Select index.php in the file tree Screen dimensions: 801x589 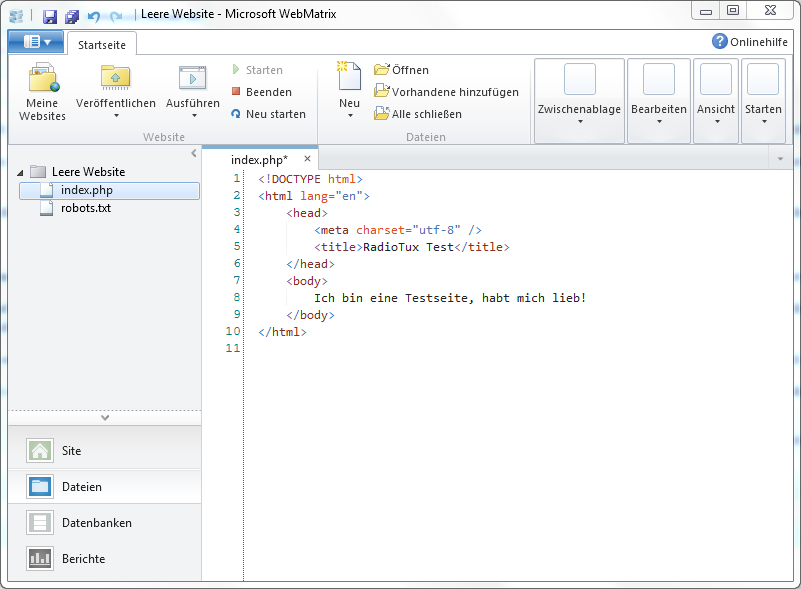(x=109, y=190)
